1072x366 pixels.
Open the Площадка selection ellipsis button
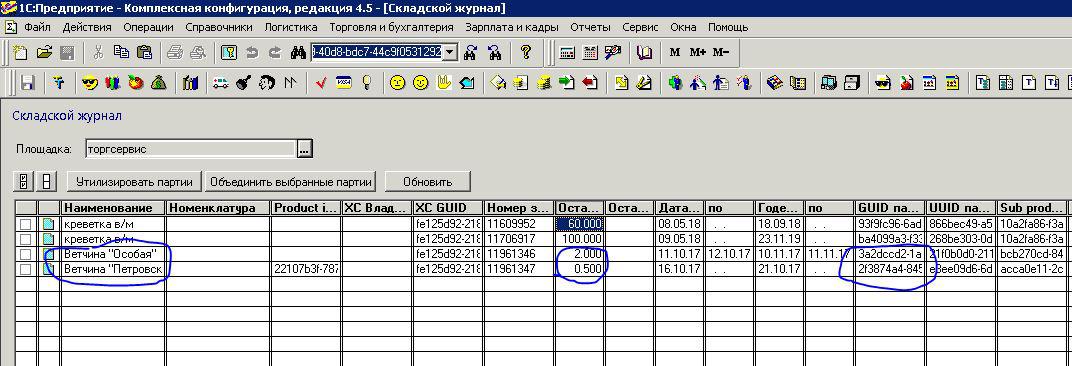click(305, 148)
